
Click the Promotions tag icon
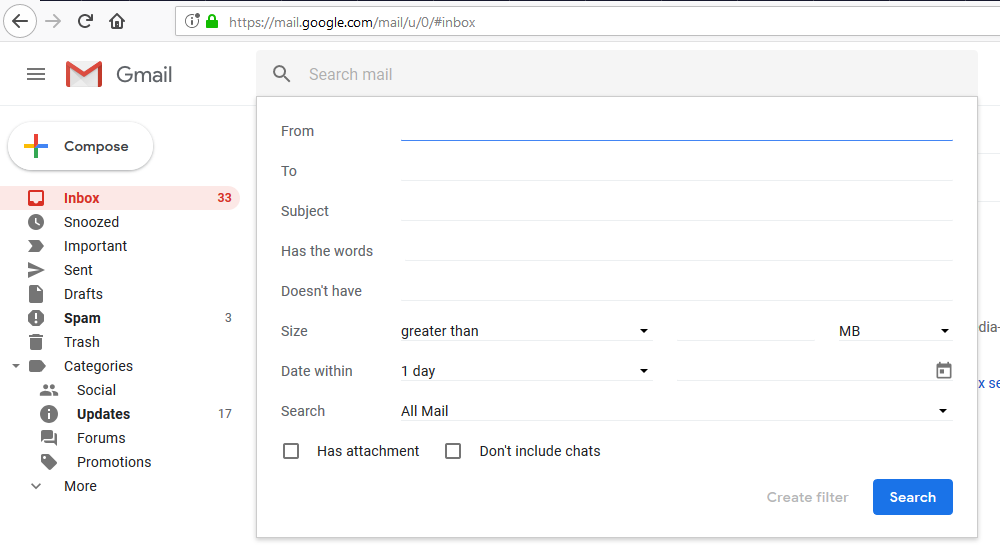tap(49, 462)
